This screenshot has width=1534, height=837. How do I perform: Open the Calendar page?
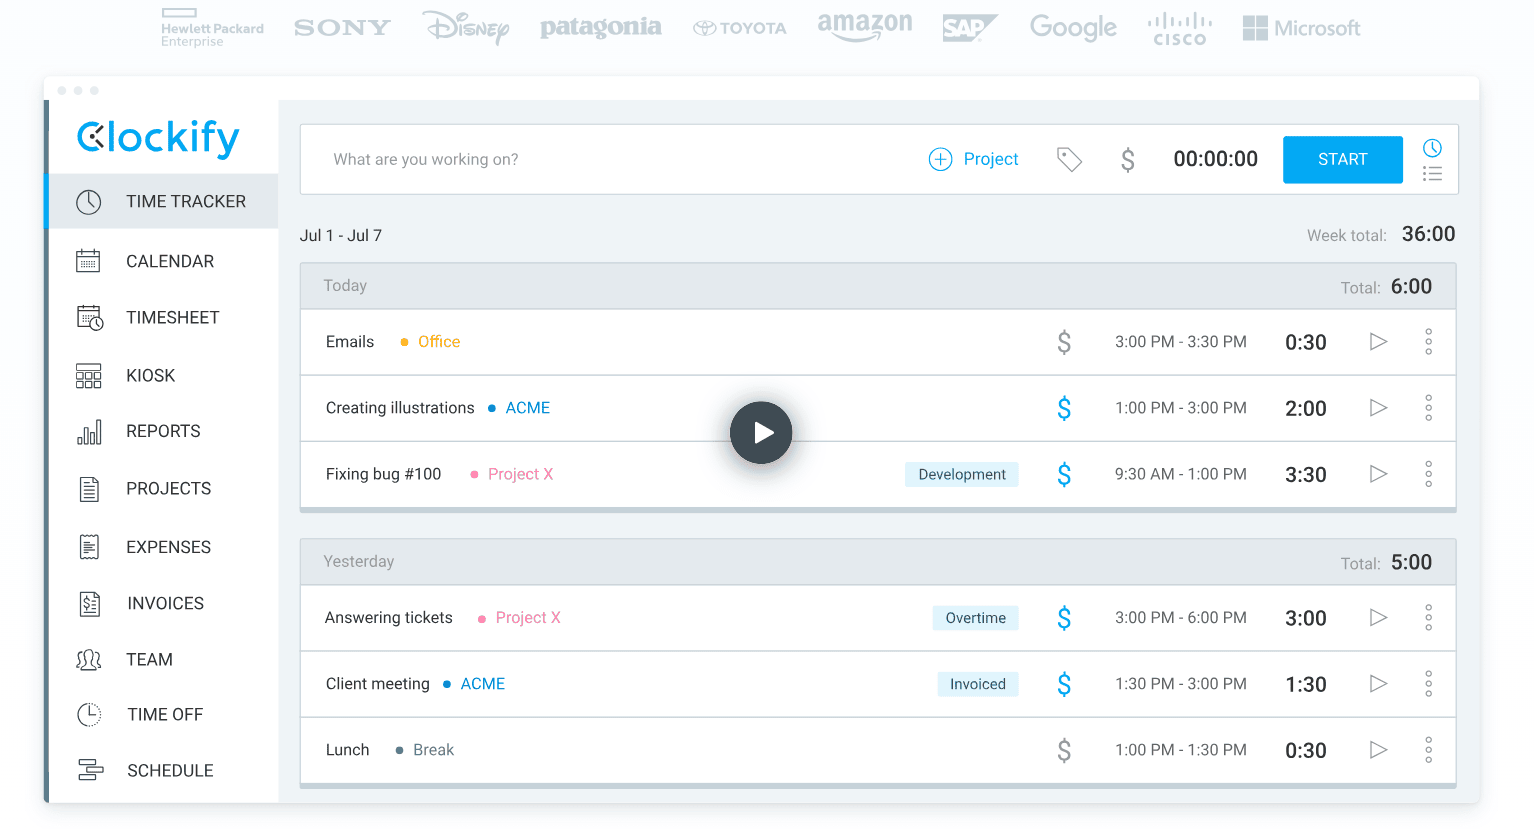[163, 261]
